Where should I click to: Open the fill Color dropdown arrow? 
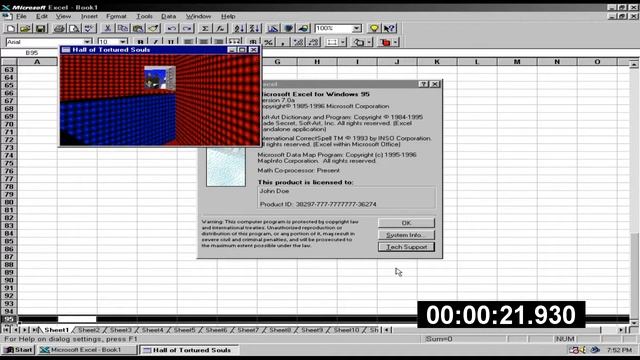[369, 42]
